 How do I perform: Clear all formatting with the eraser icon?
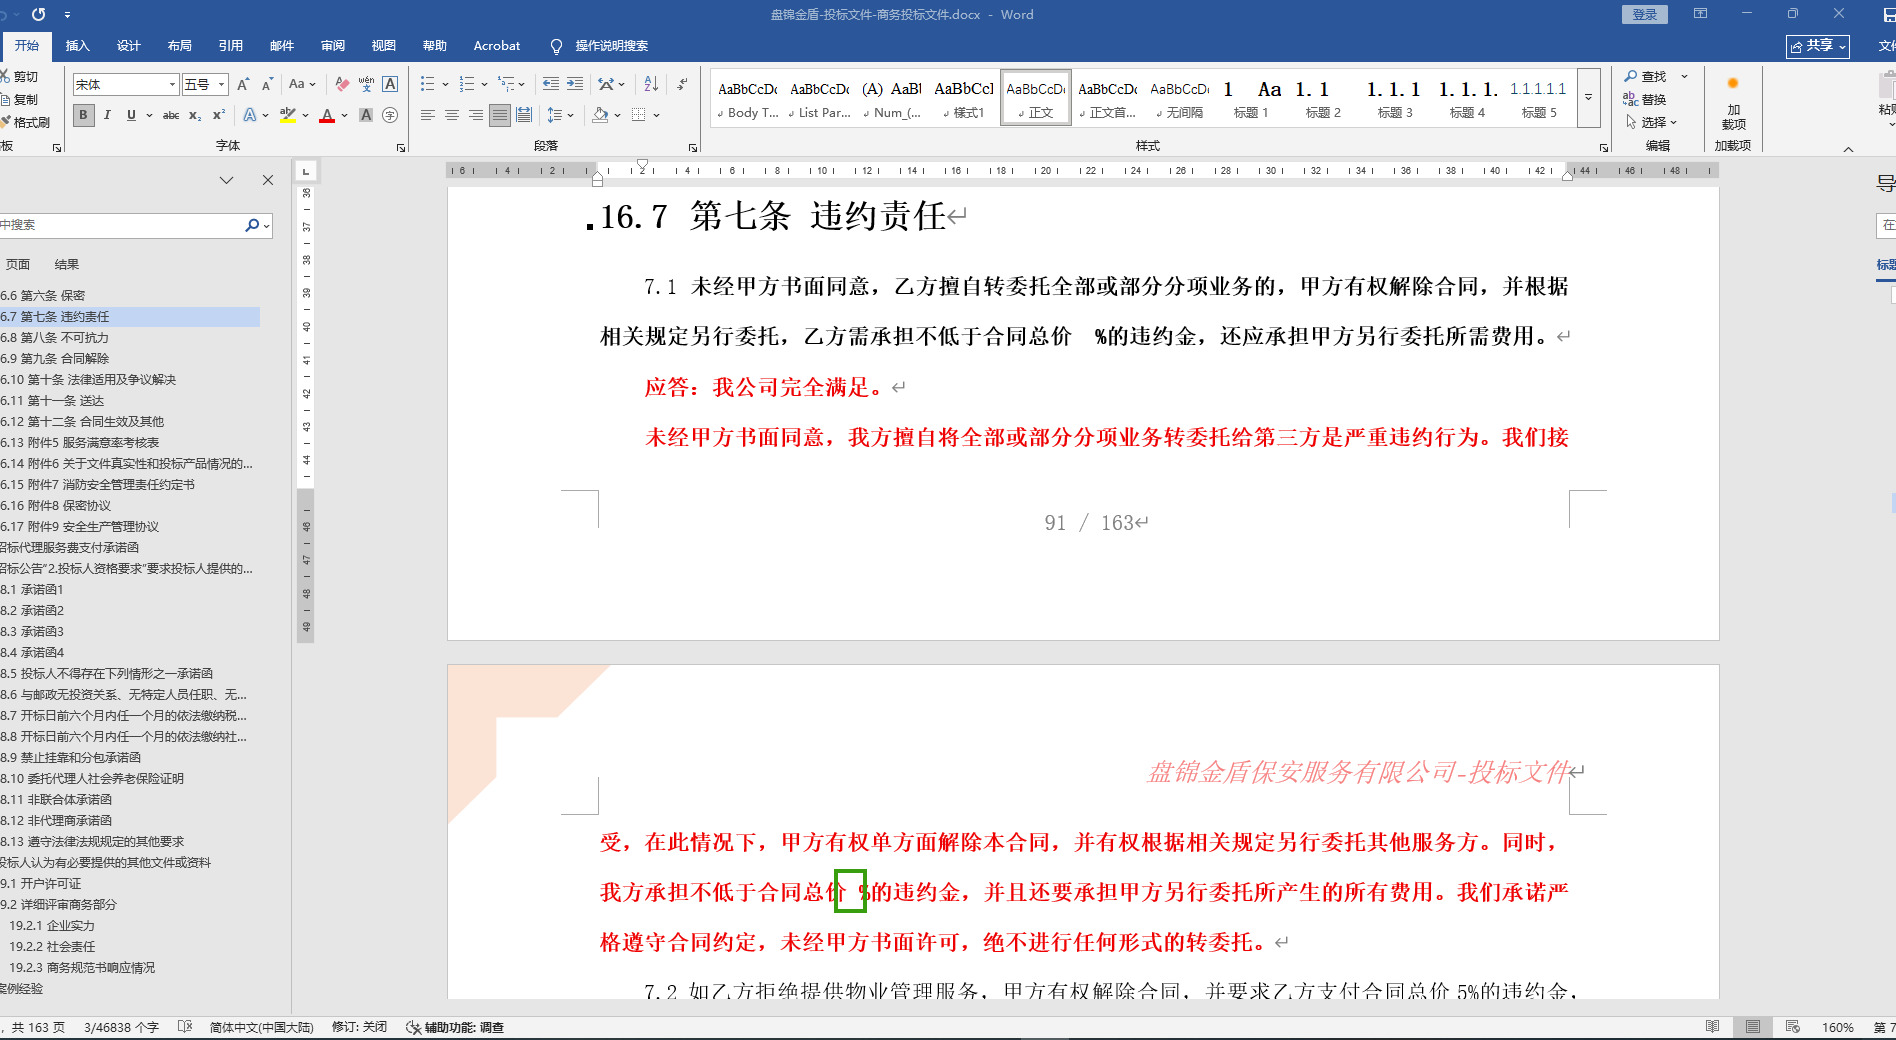click(342, 85)
